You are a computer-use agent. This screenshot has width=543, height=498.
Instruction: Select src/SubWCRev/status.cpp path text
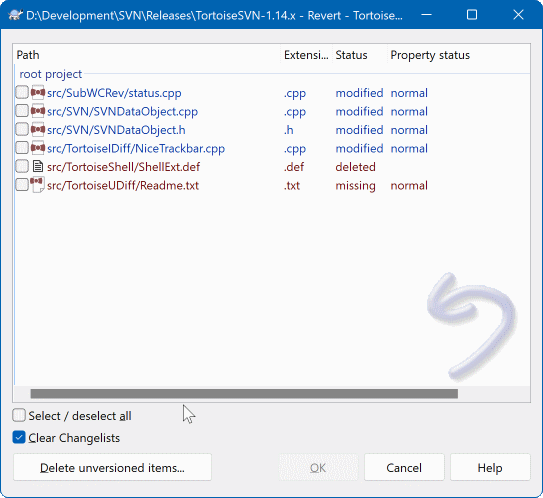tap(114, 93)
